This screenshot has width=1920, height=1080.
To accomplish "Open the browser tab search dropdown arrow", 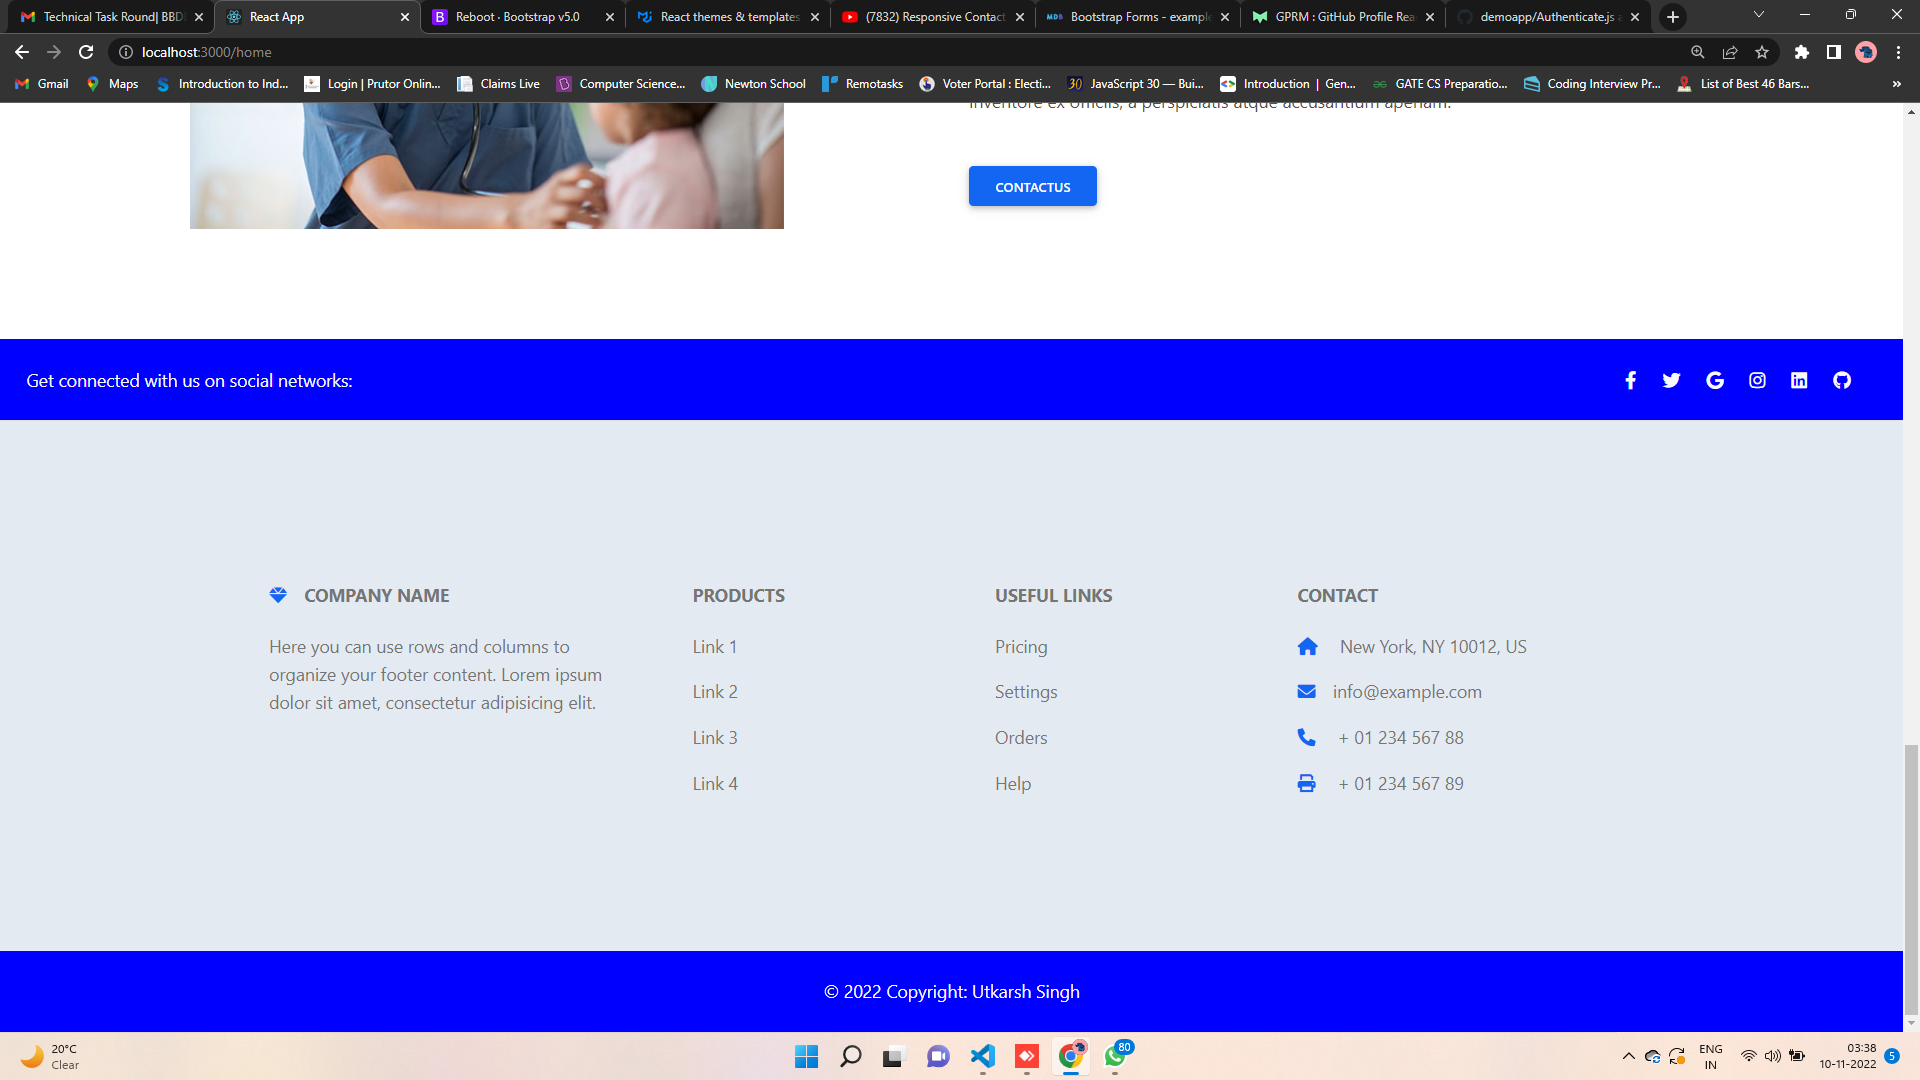I will [x=1758, y=16].
